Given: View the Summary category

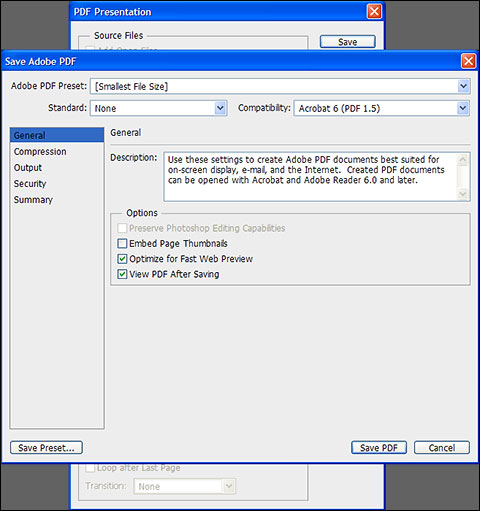Looking at the screenshot, I should click(57, 199).
